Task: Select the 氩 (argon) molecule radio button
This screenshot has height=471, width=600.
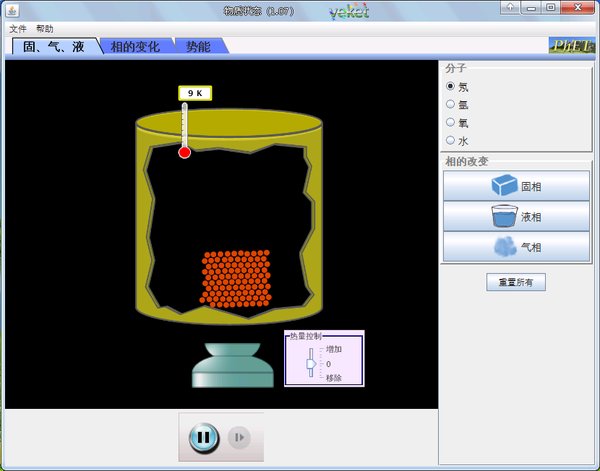Action: [450, 104]
